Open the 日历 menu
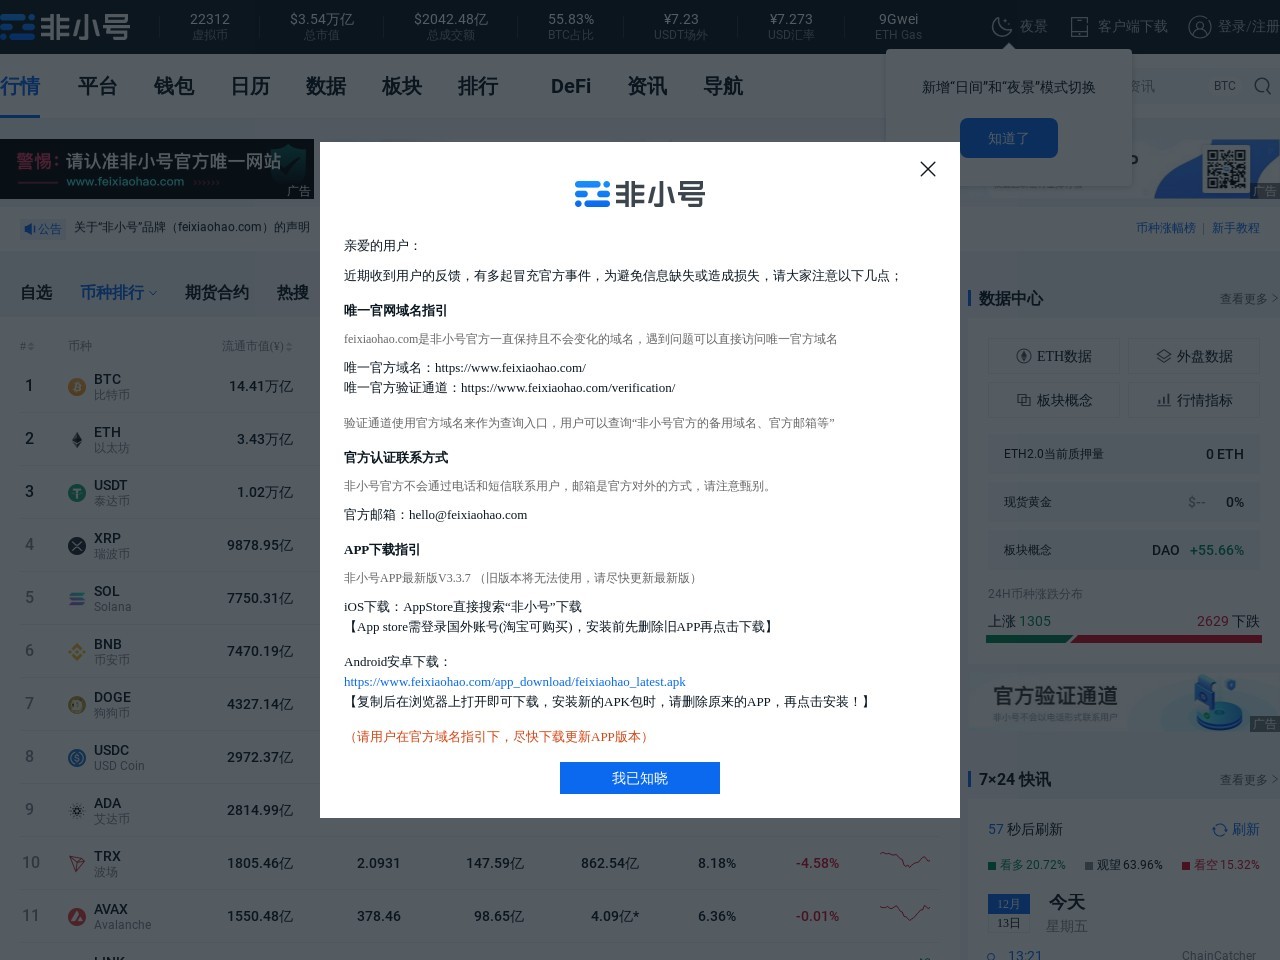 (250, 86)
